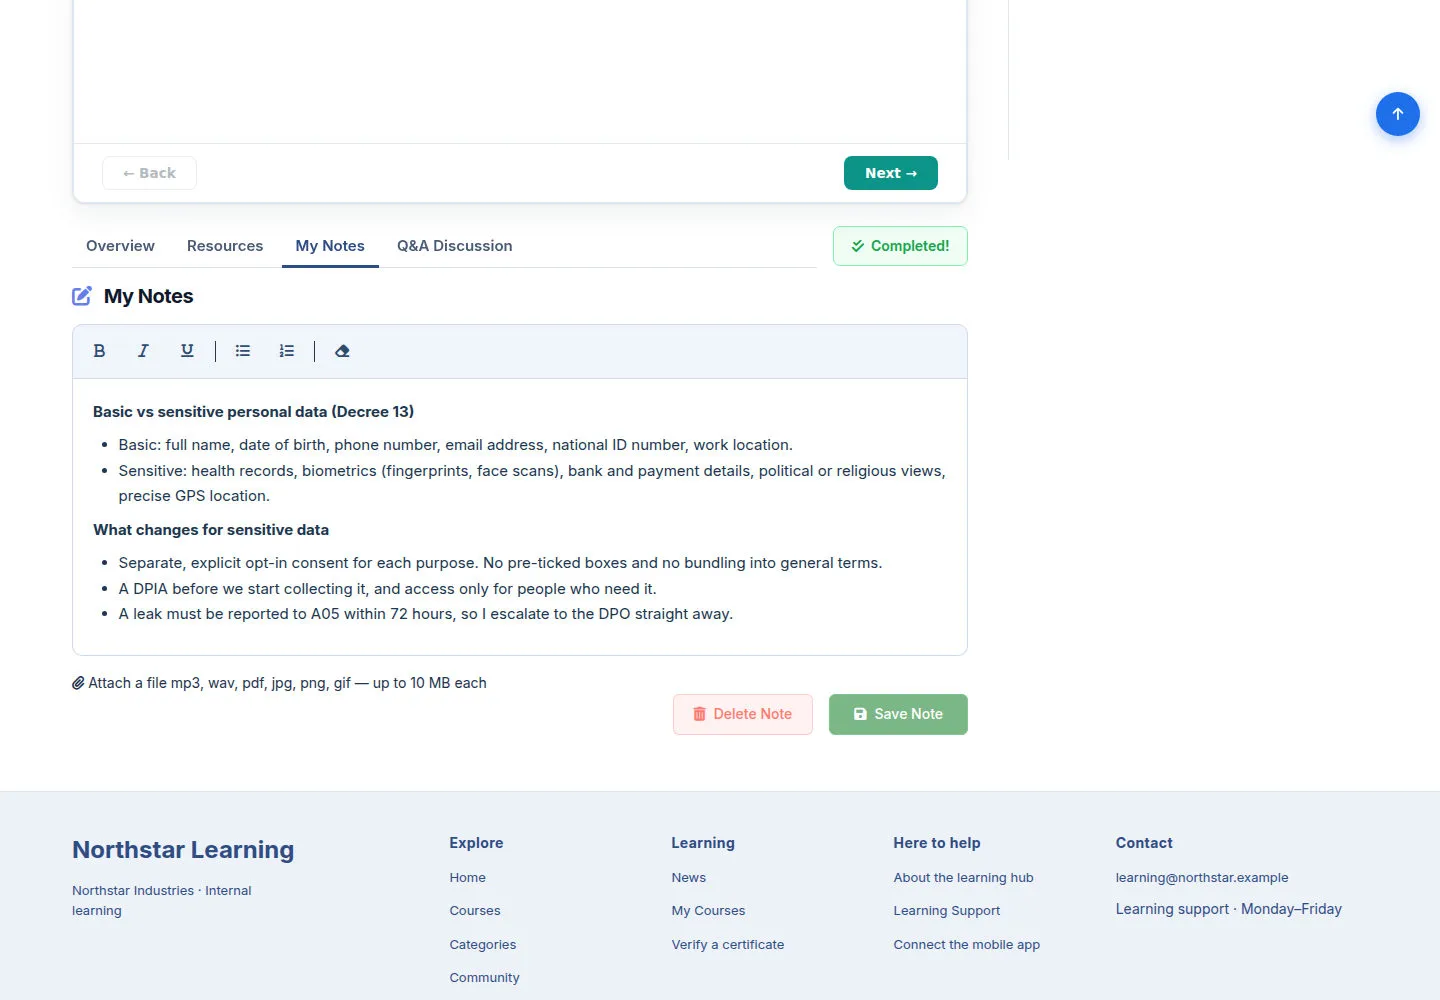The width and height of the screenshot is (1440, 1000).
Task: Click the 'Basic vs sensitive personal data' heading
Action: (254, 412)
